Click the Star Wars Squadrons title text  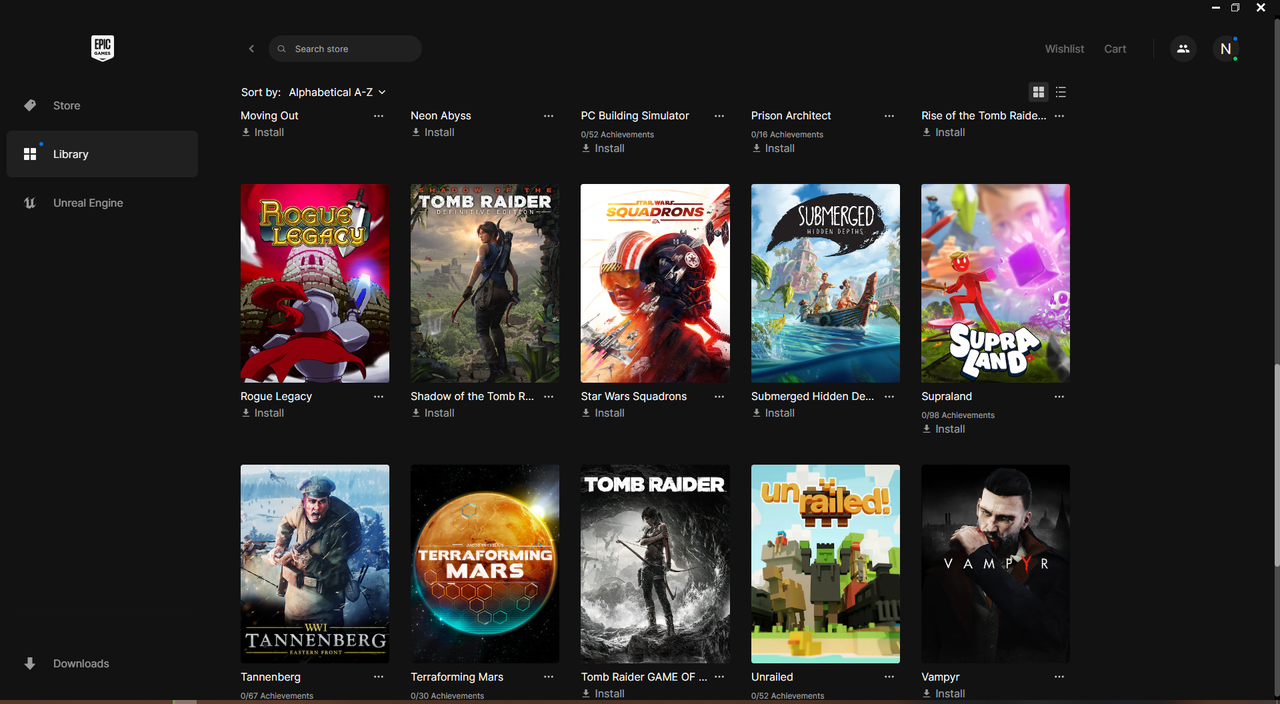pos(634,397)
